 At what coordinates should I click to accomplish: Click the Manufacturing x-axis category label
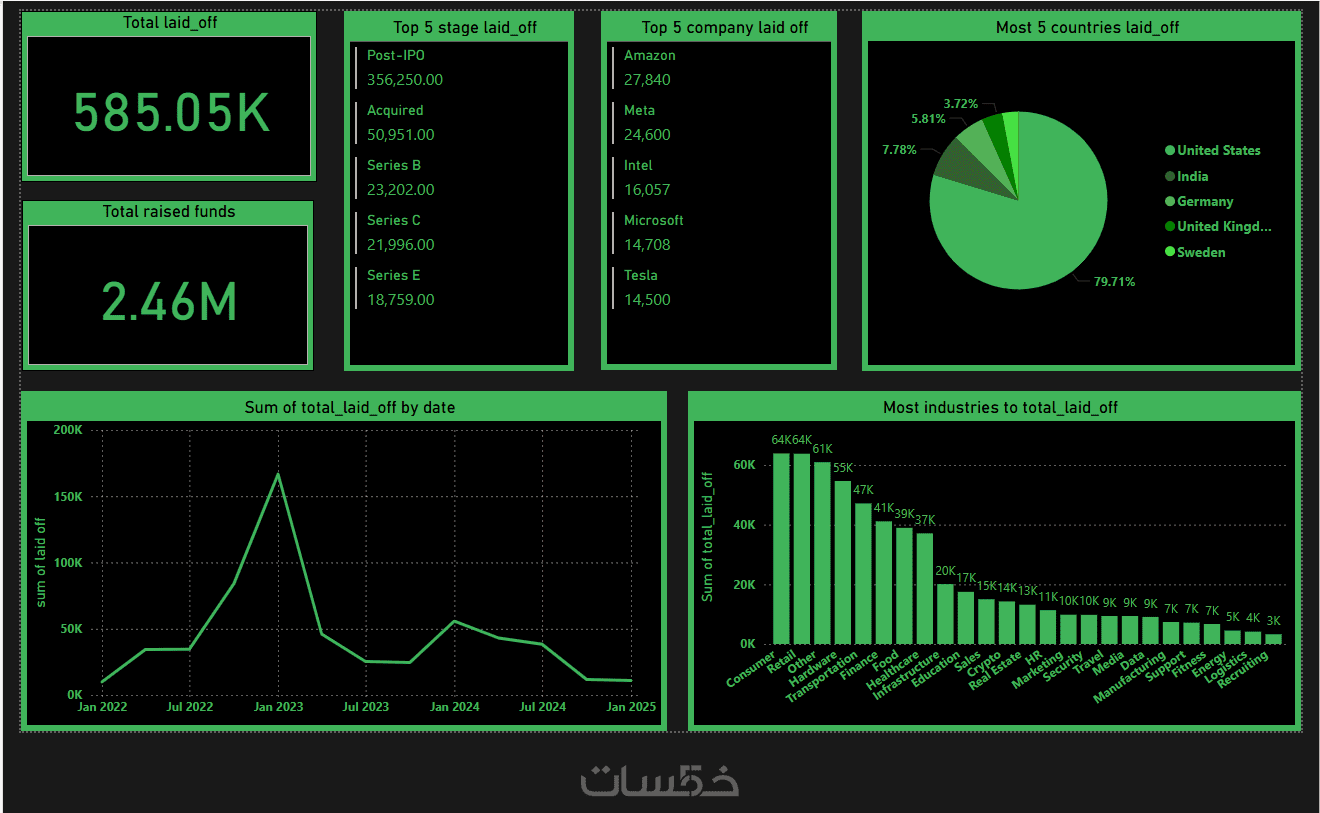point(1130,678)
